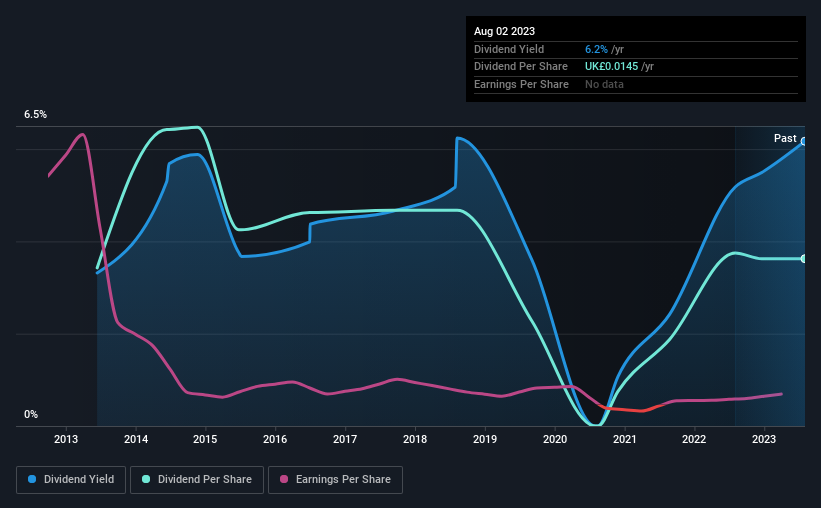Toggle the Earnings Per Share legend button
The width and height of the screenshot is (821, 508).
(335, 480)
